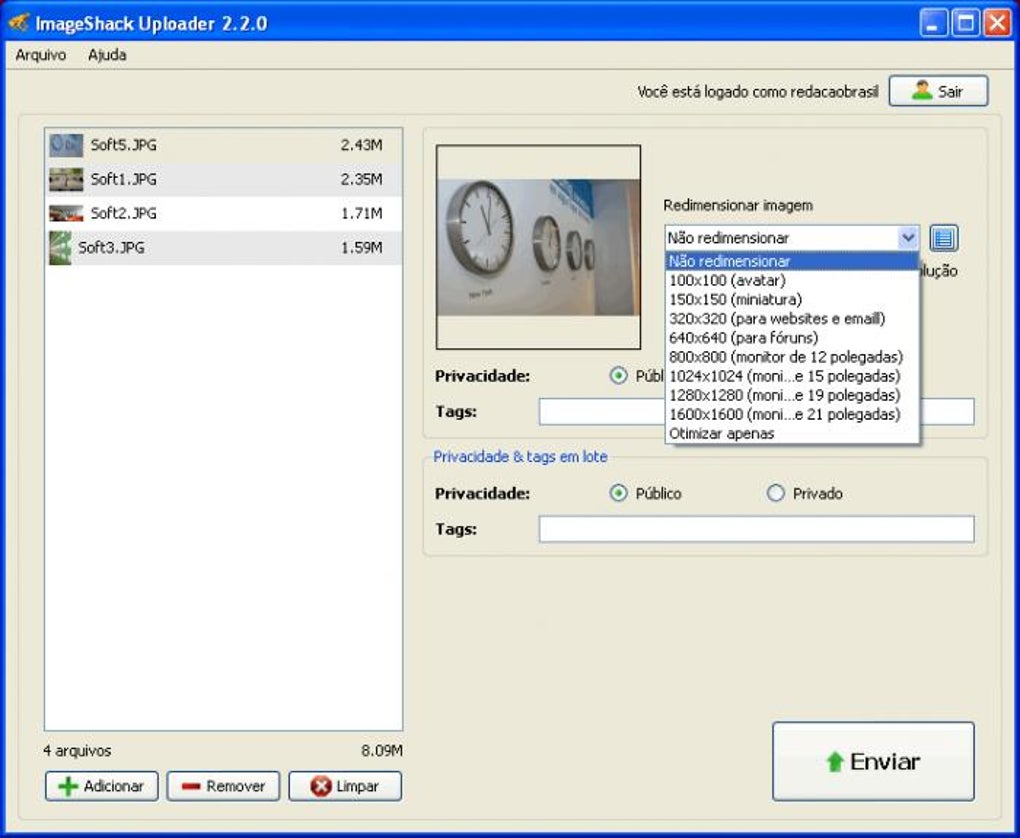This screenshot has height=838, width=1020.
Task: Choose 1280x1280 19 polegadas option
Action: tap(792, 395)
